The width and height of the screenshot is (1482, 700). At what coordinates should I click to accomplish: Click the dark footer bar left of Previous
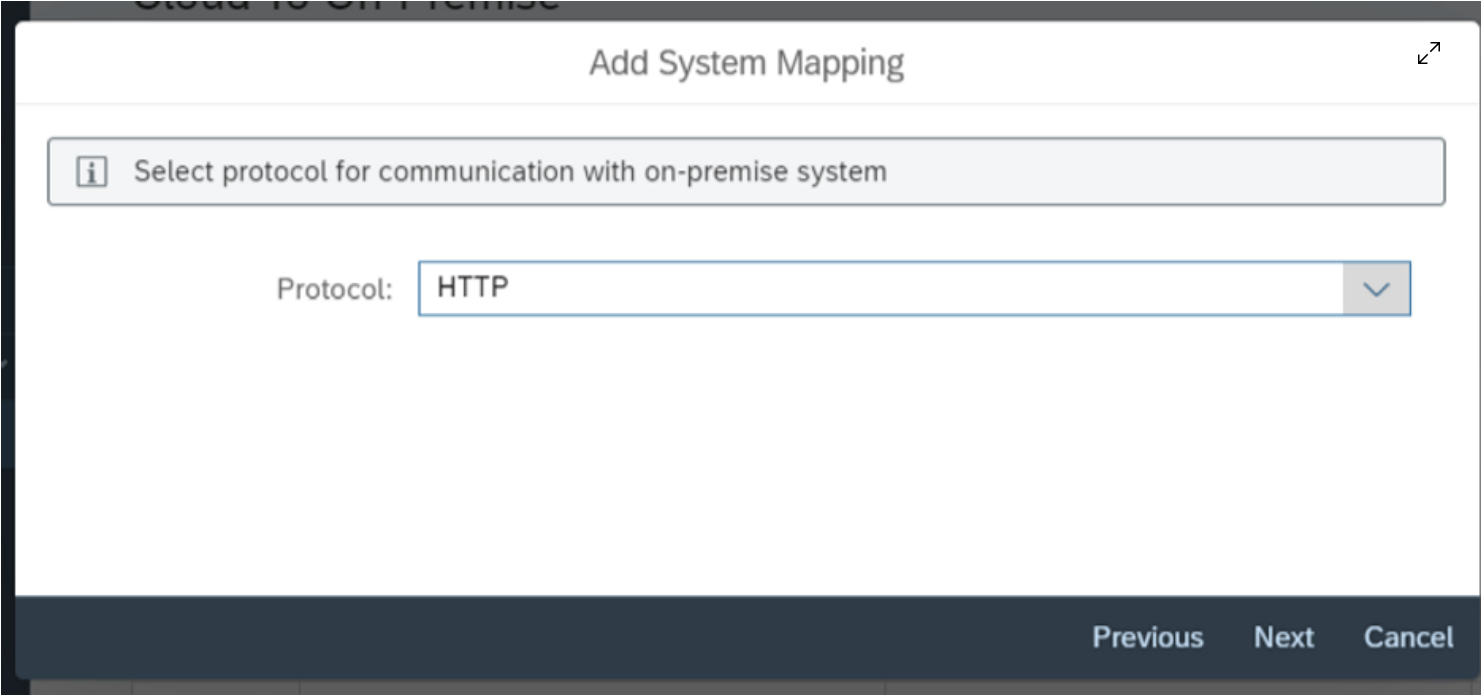coord(500,637)
